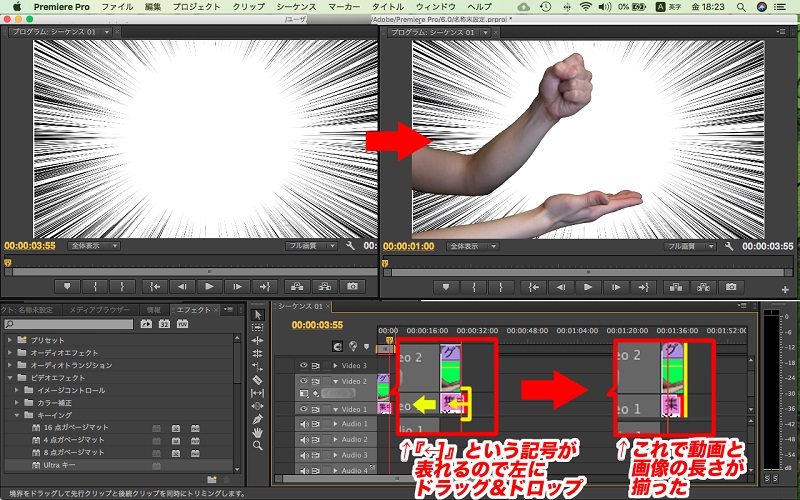This screenshot has height=500, width=800.
Task: Expand the プリセット folder
Action: pos(10,340)
